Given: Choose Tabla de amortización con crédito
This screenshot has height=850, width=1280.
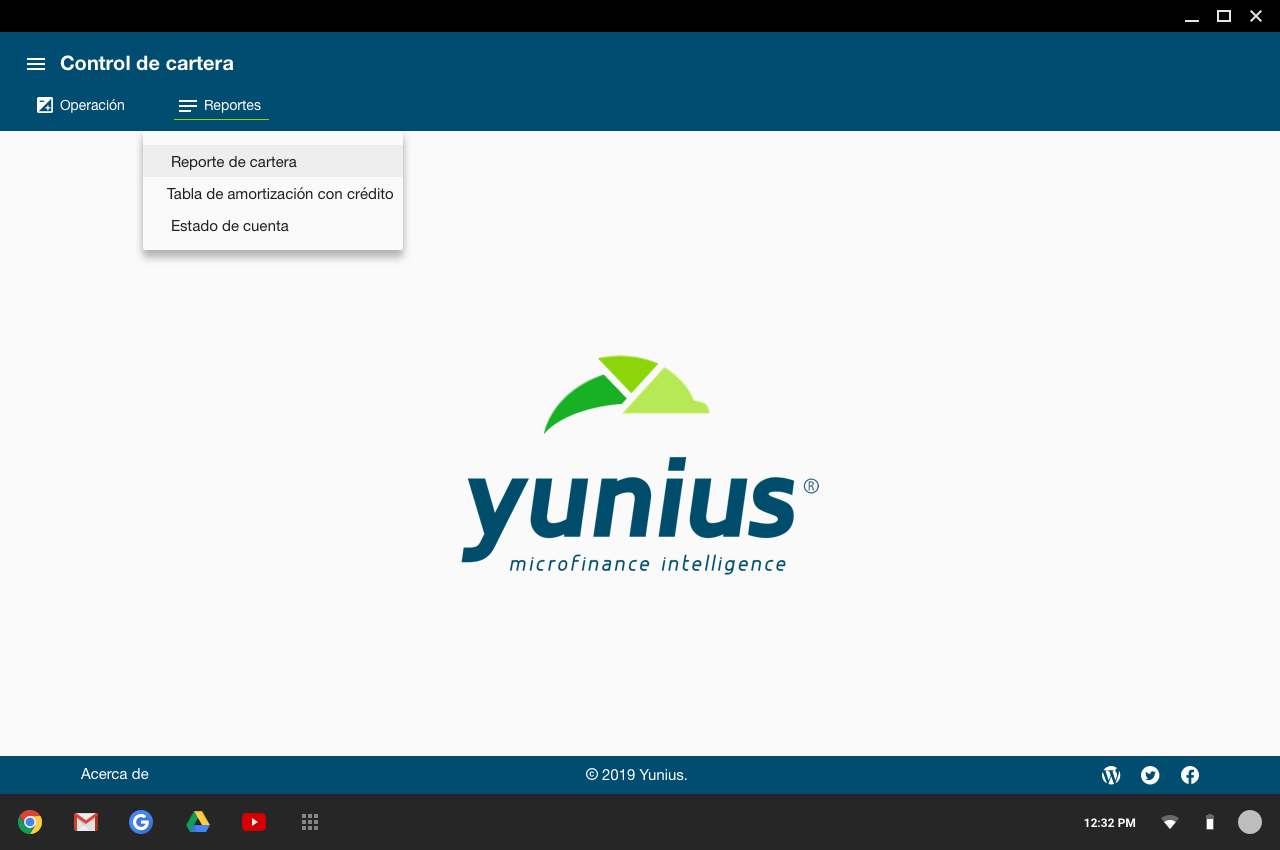Looking at the screenshot, I should click(x=280, y=194).
